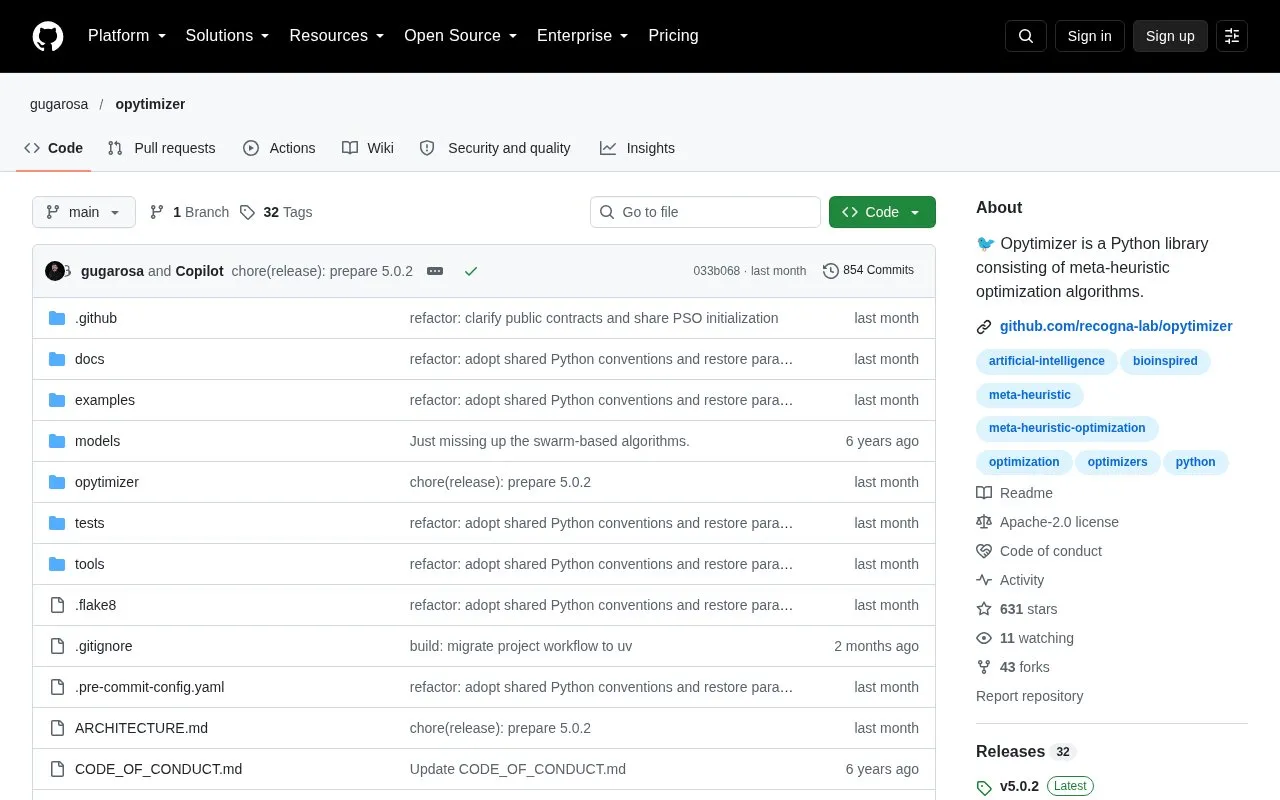Click the .flake8 file icon
This screenshot has height=800, width=1280.
pos(57,605)
